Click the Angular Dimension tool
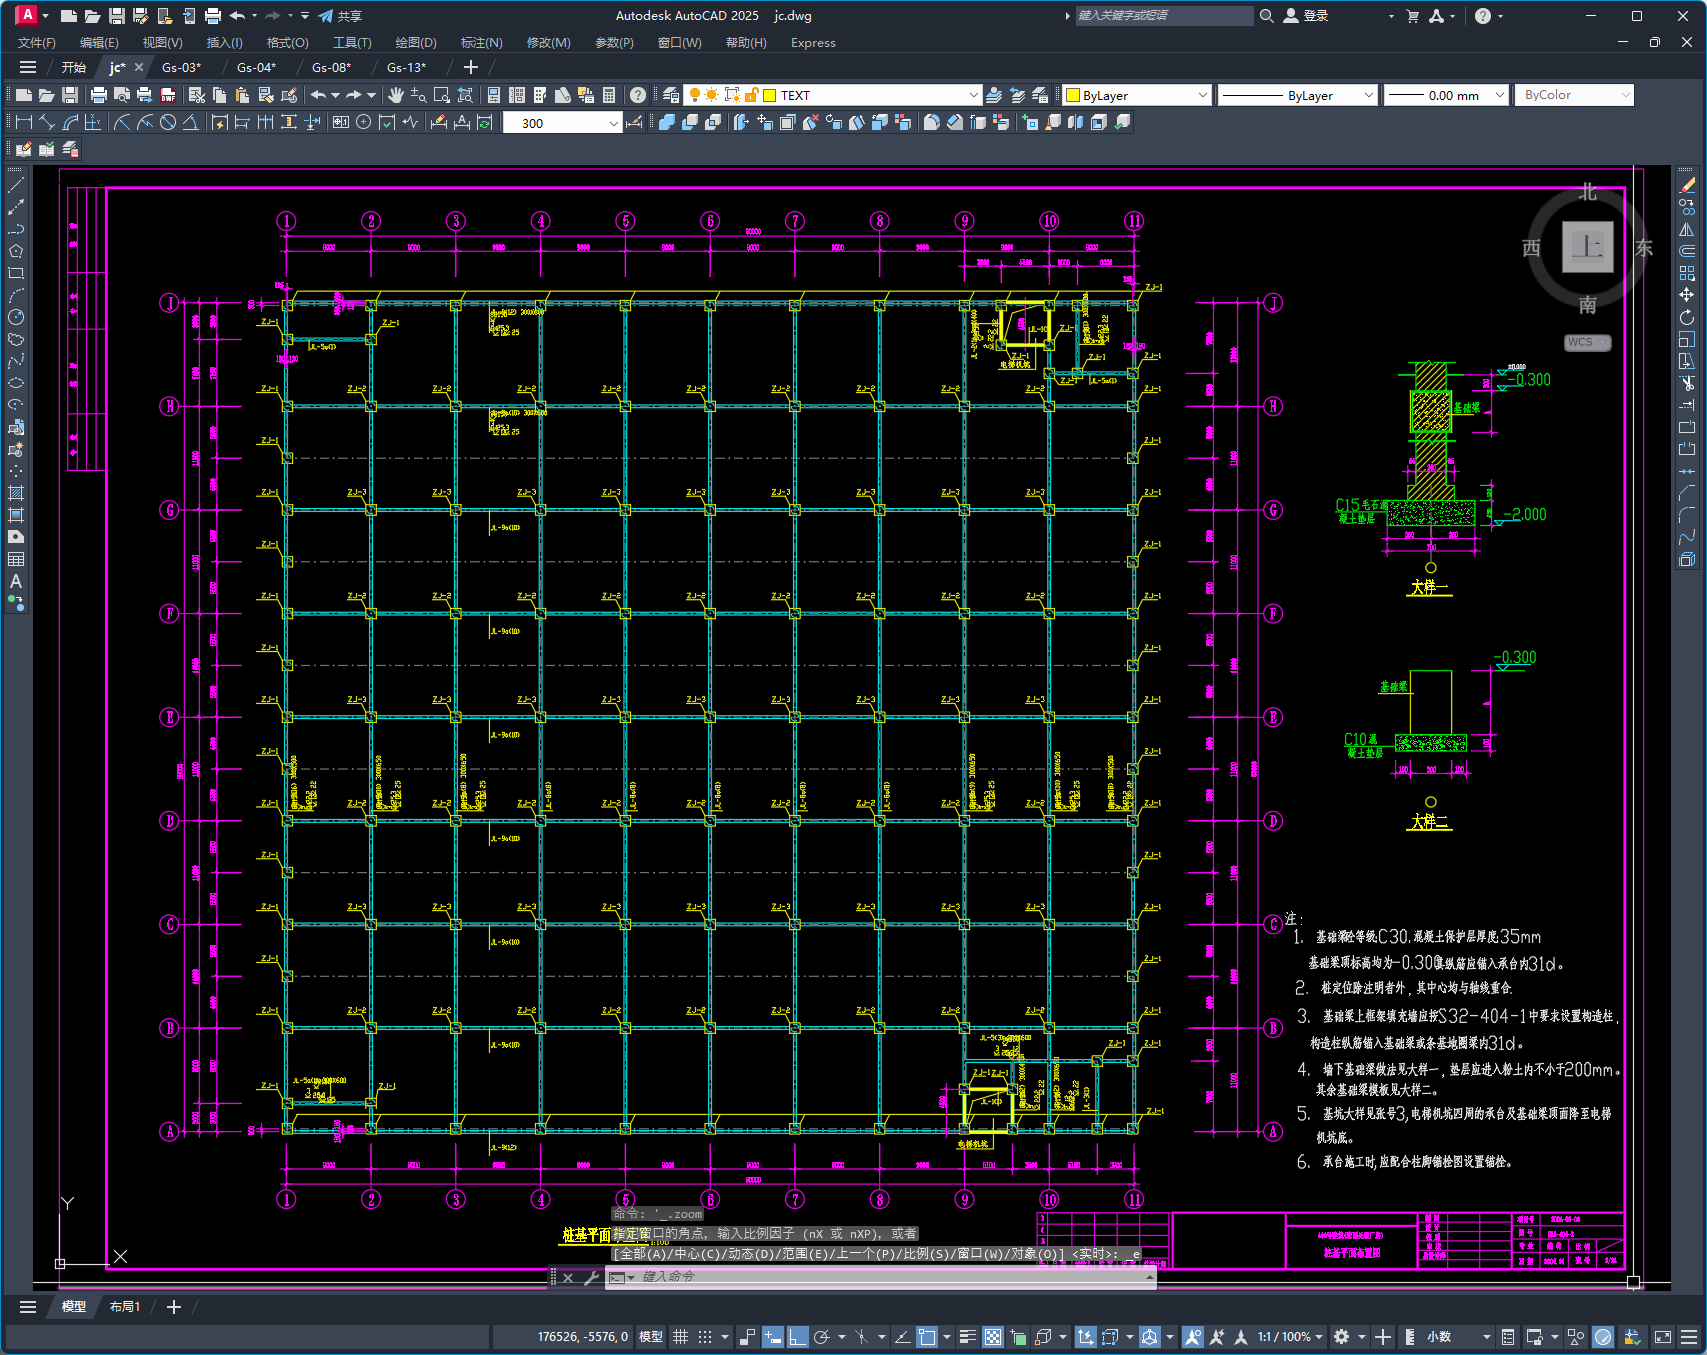Viewport: 1707px width, 1355px height. click(190, 122)
